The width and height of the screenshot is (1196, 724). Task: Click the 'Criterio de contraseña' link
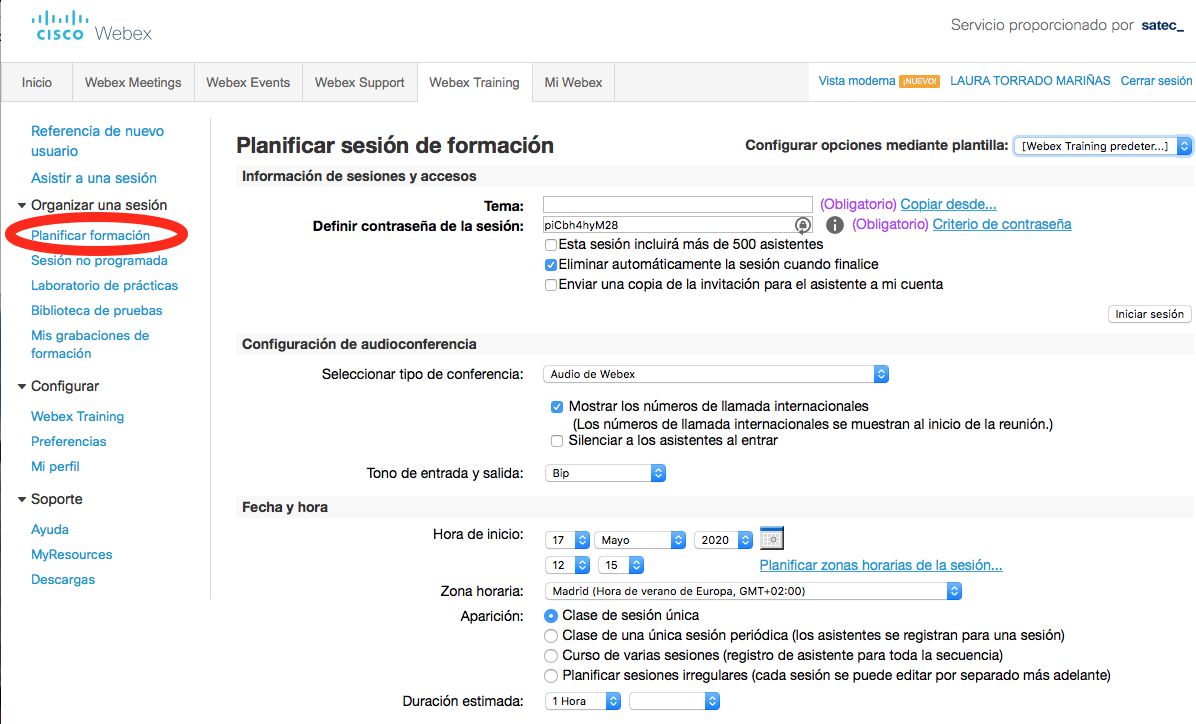click(1001, 224)
